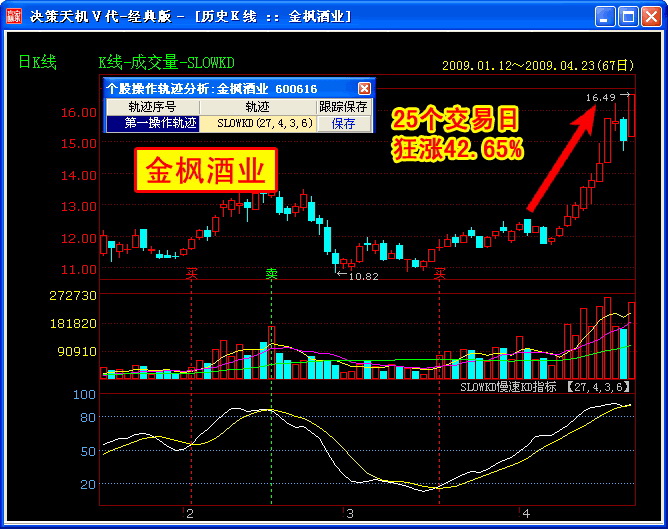Click the 20 level on the KD axis
668x529 pixels.
88,484
